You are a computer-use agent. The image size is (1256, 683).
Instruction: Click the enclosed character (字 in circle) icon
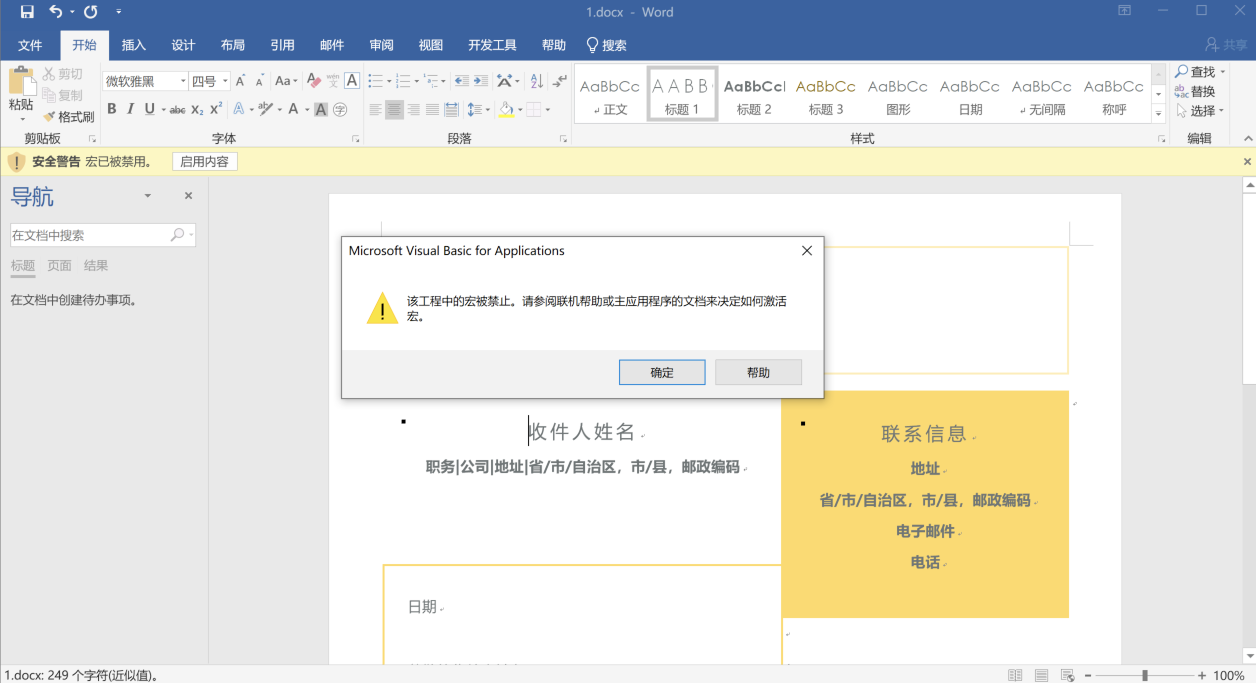click(x=340, y=109)
